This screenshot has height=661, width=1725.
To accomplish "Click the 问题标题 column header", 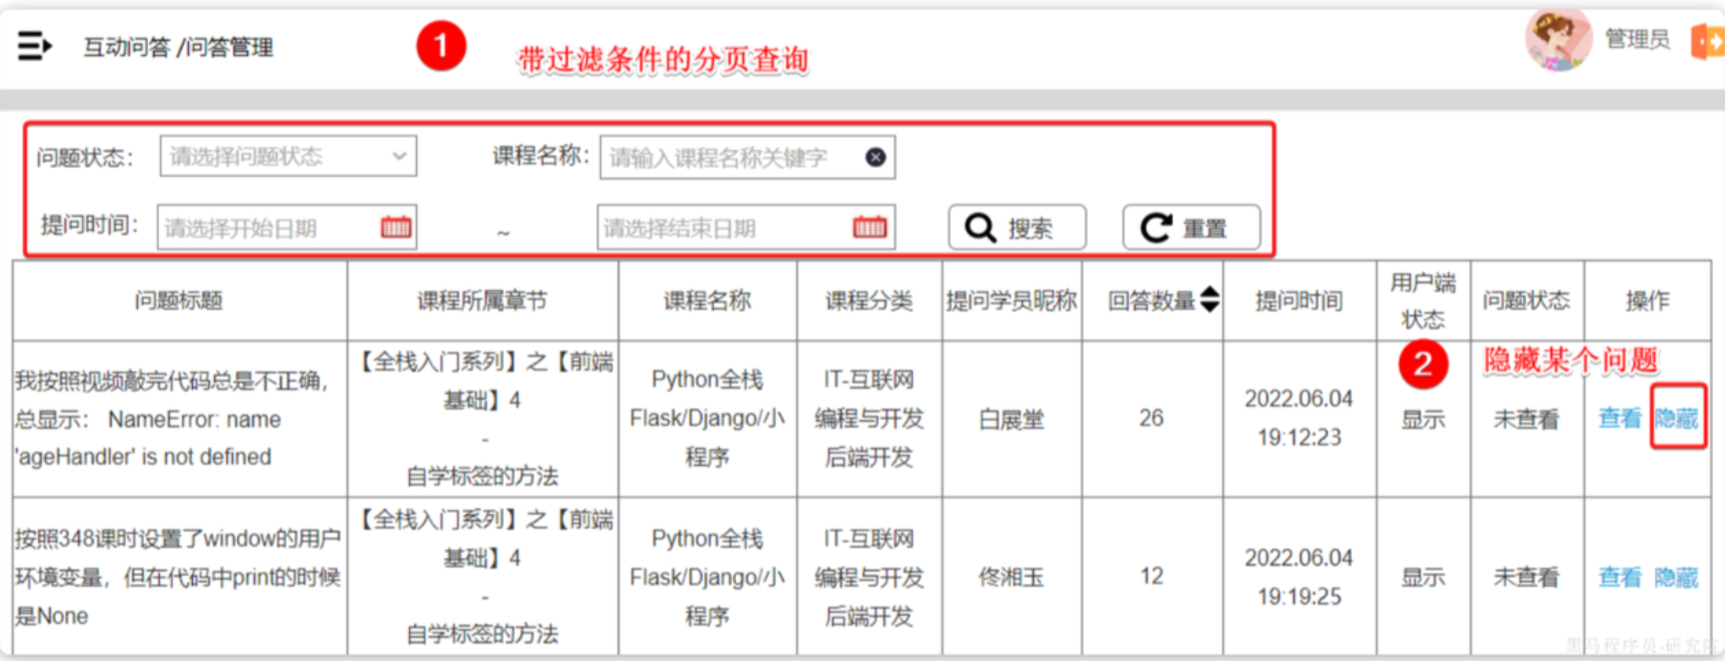I will [179, 300].
